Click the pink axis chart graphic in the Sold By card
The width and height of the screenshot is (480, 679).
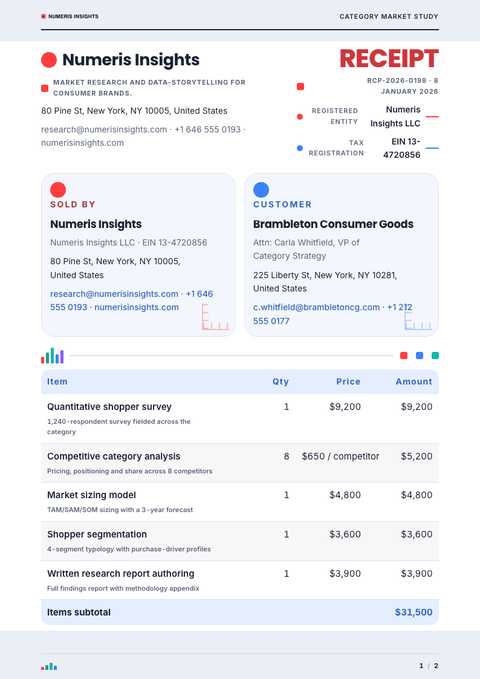pyautogui.click(x=215, y=317)
